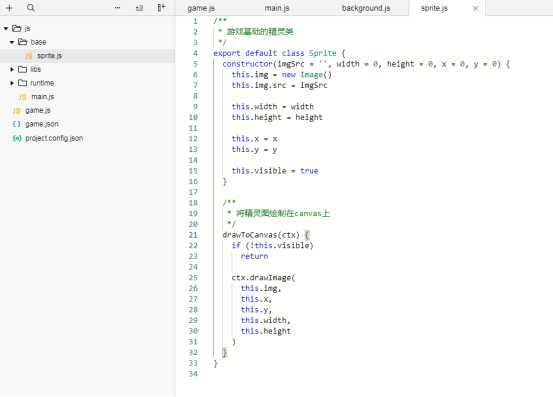The image size is (553, 397).
Task: Open sprite.js in the file tree
Action: pos(49,56)
